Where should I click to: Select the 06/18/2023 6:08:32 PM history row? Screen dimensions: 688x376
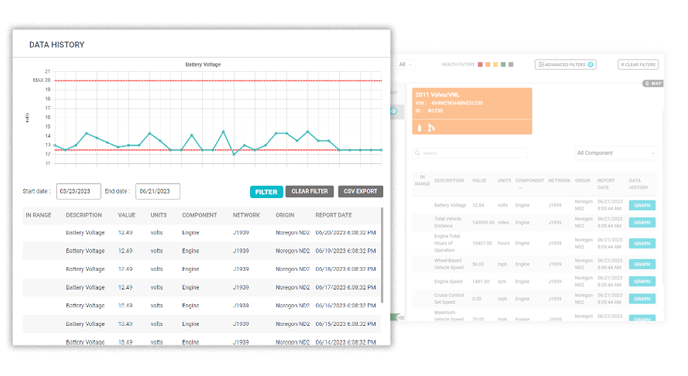(202, 269)
